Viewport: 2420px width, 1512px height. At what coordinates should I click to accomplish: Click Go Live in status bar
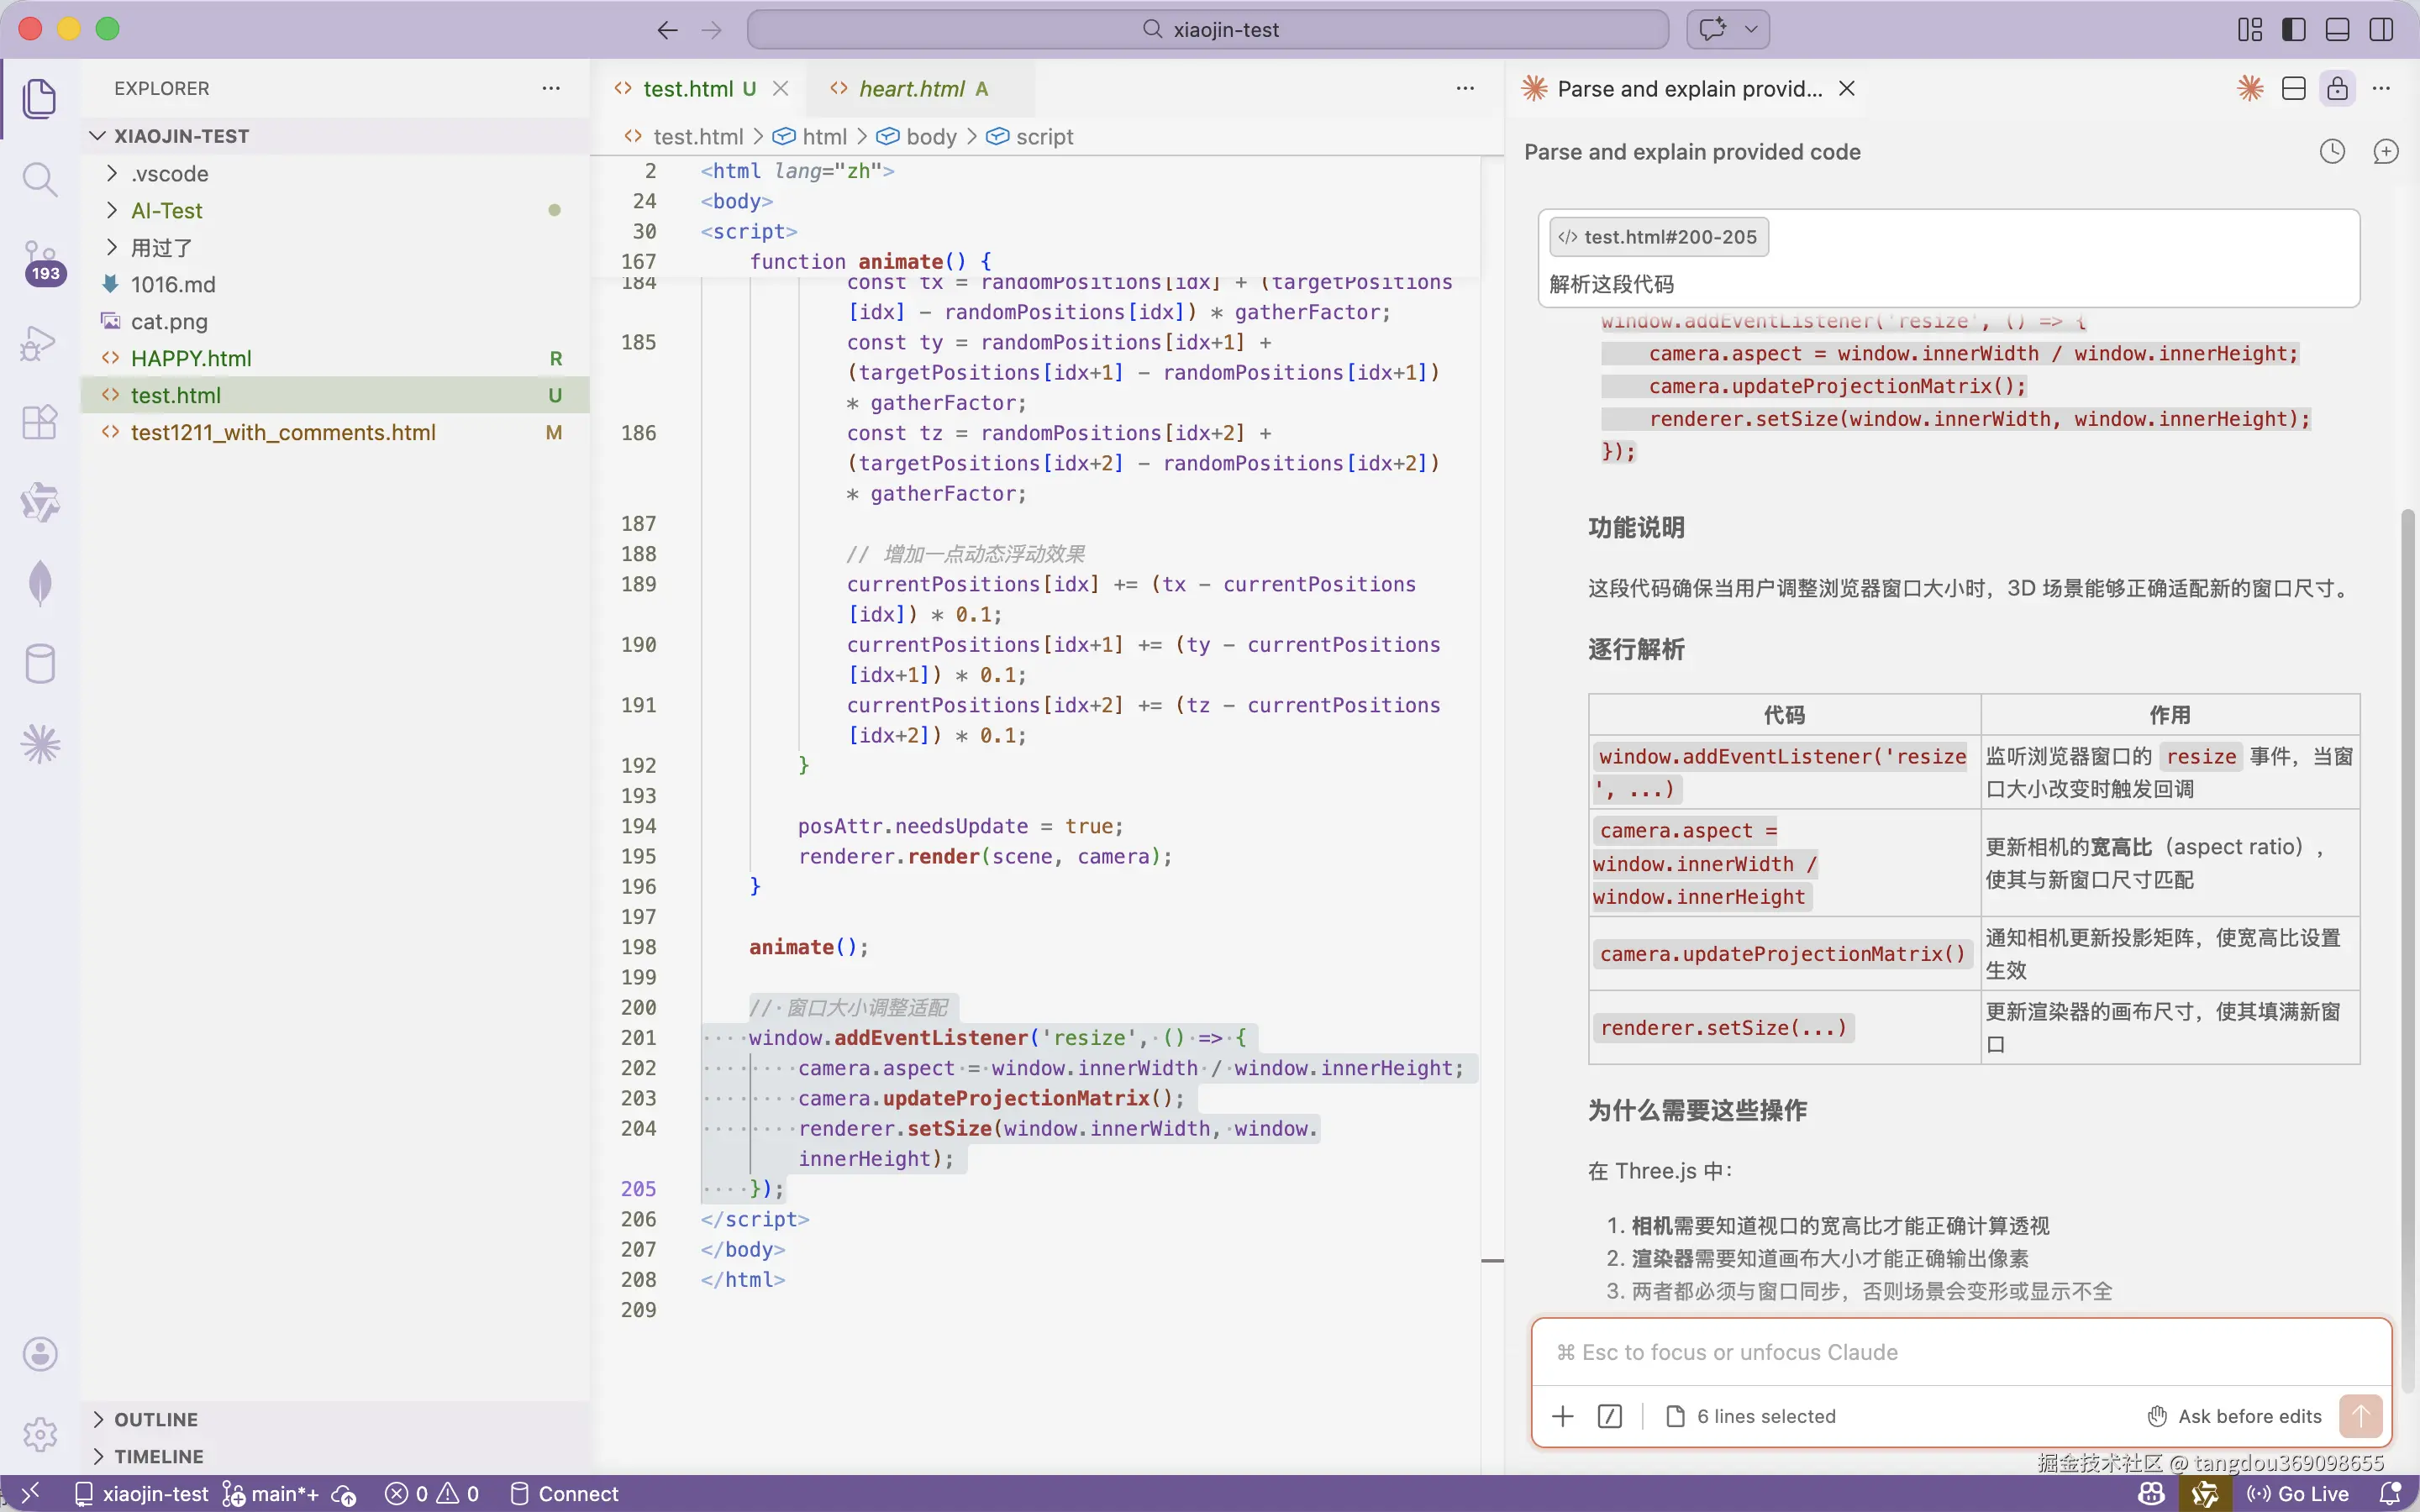pyautogui.click(x=2298, y=1493)
